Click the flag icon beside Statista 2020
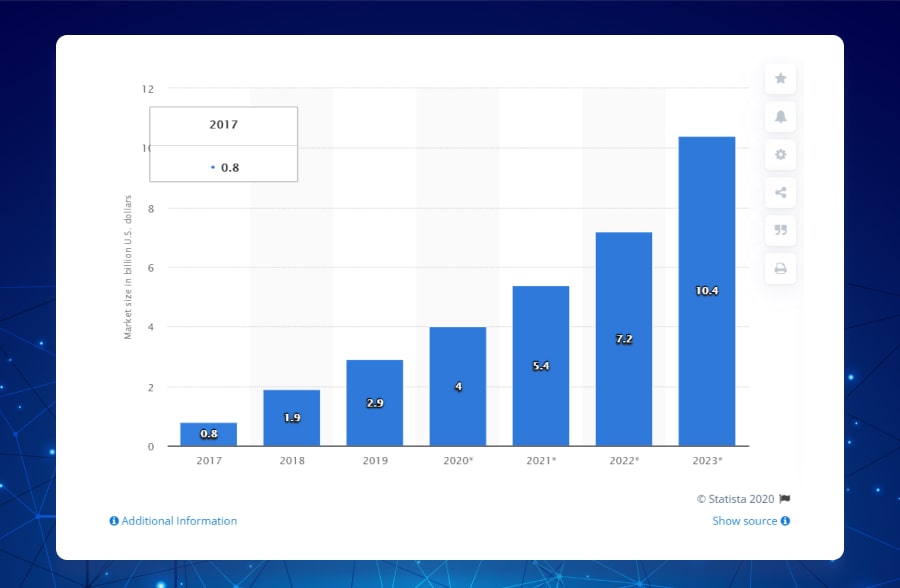Viewport: 900px width, 588px height. (785, 499)
